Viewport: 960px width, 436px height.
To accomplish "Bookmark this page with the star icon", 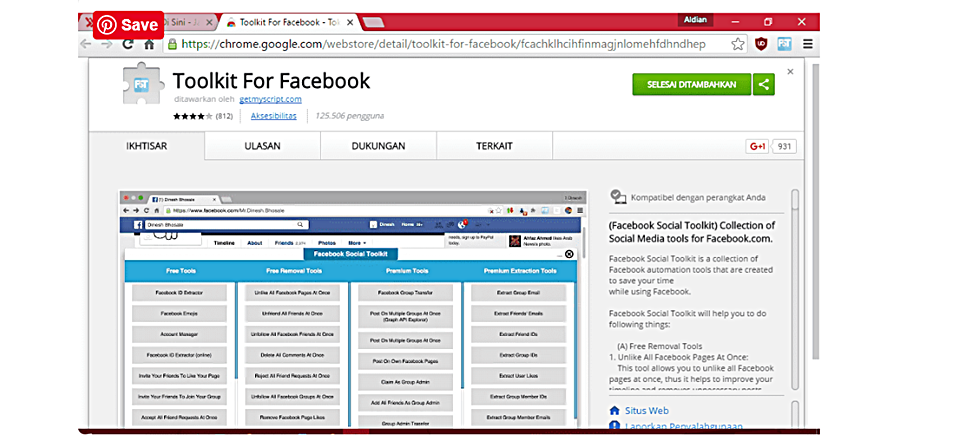I will pos(738,44).
